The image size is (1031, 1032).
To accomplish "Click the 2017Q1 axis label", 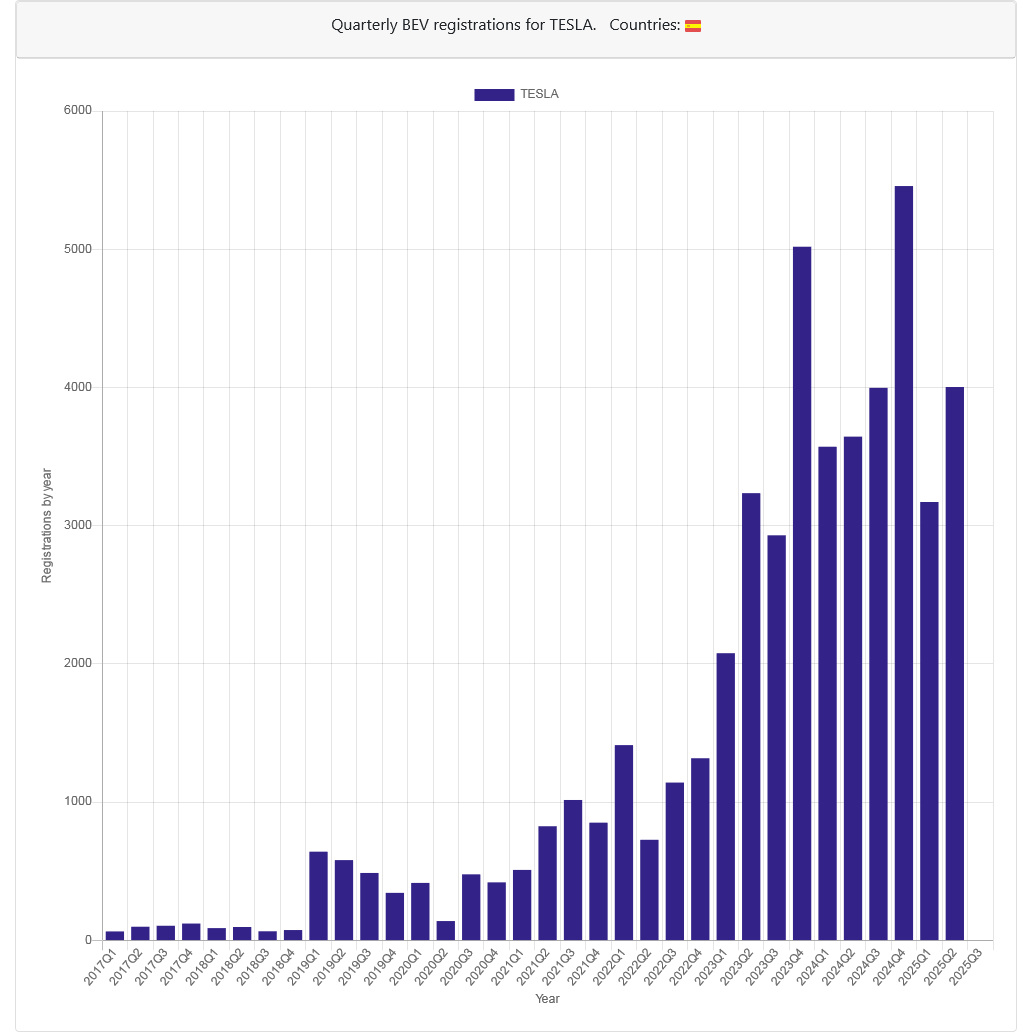I will pyautogui.click(x=101, y=966).
